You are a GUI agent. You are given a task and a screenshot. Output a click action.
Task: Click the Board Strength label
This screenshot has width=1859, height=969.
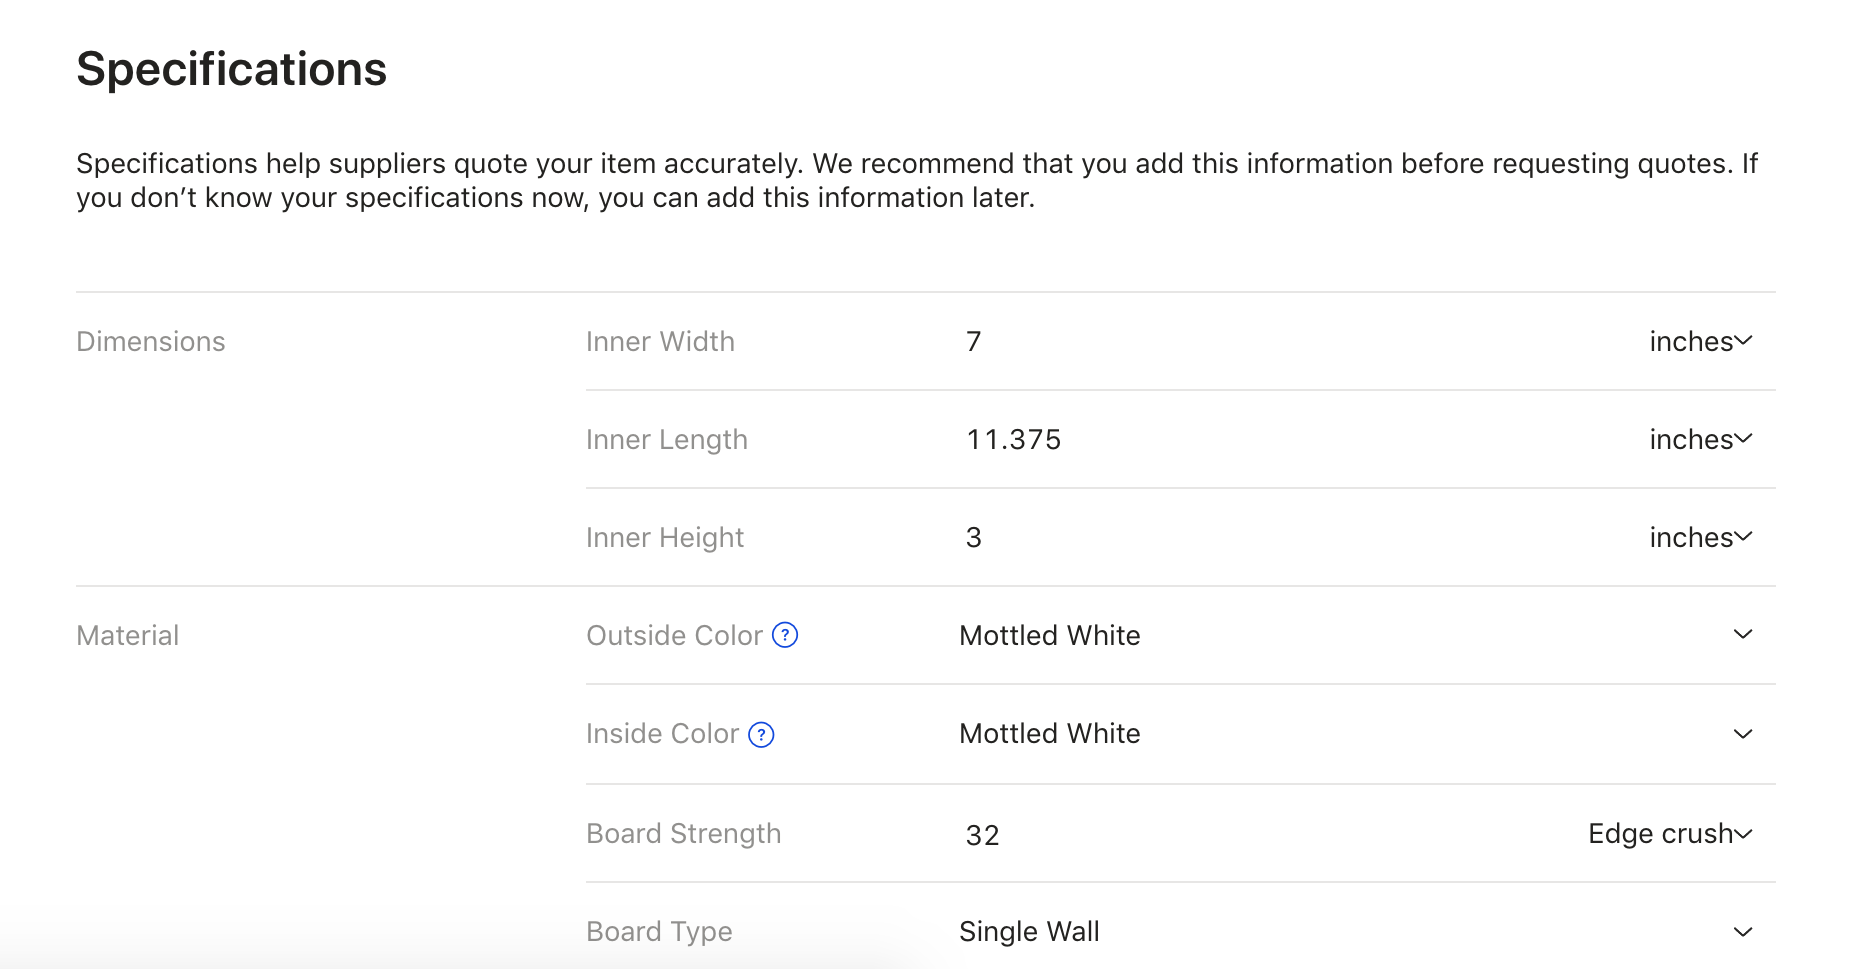pyautogui.click(x=683, y=834)
